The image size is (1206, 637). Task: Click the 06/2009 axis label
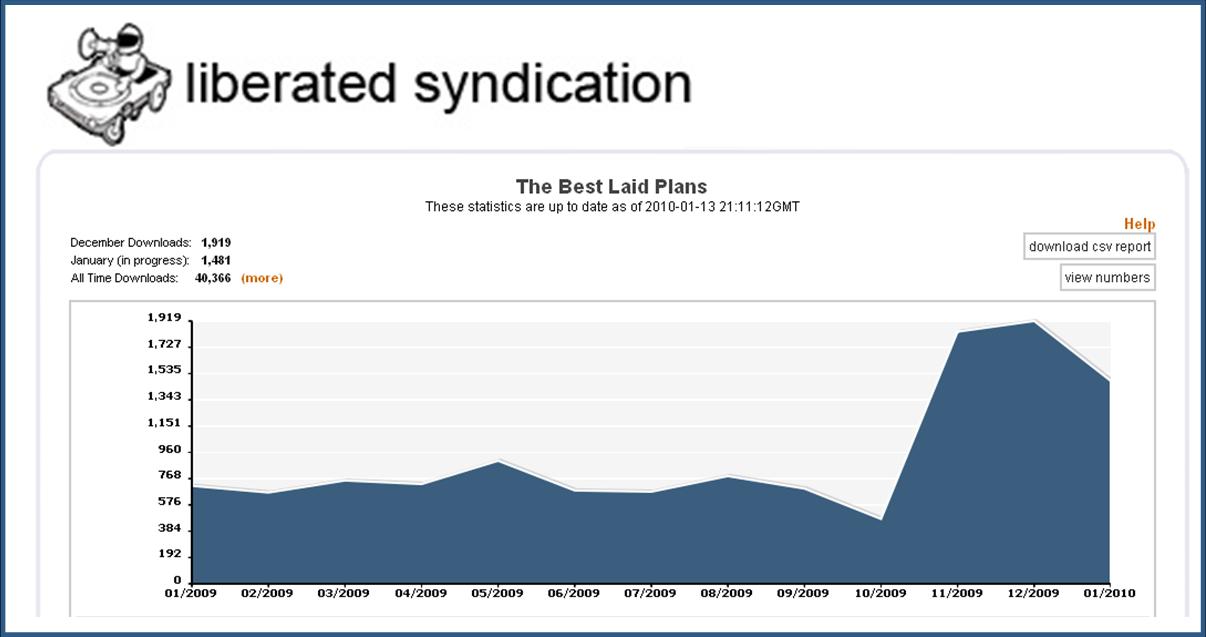[574, 593]
